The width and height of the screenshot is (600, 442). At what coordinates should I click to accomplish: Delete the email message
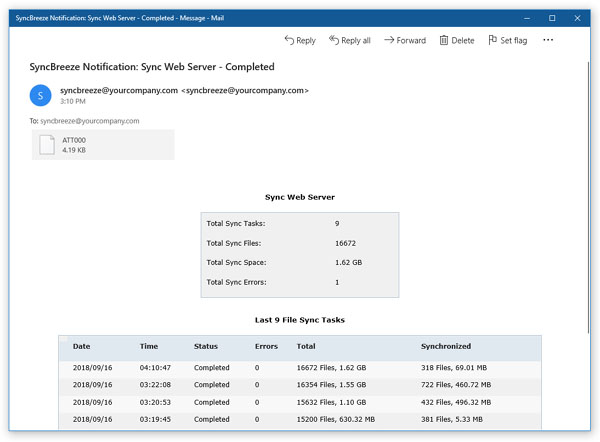point(457,40)
